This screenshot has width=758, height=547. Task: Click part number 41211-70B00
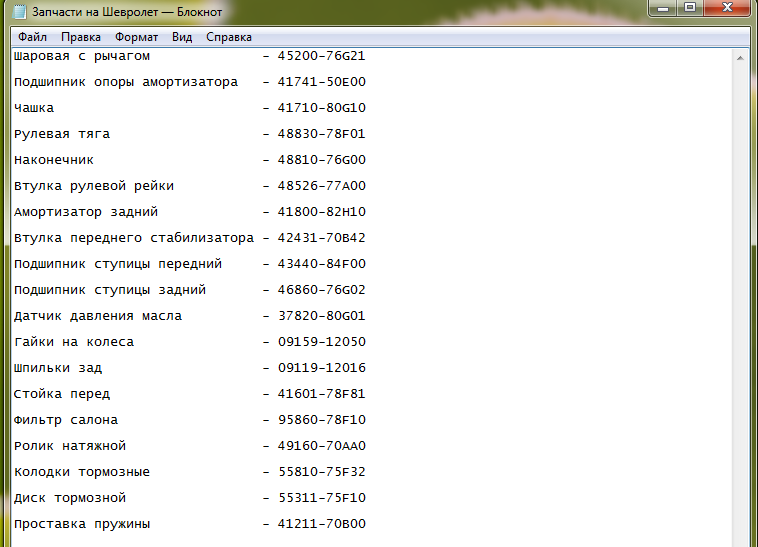(x=321, y=524)
